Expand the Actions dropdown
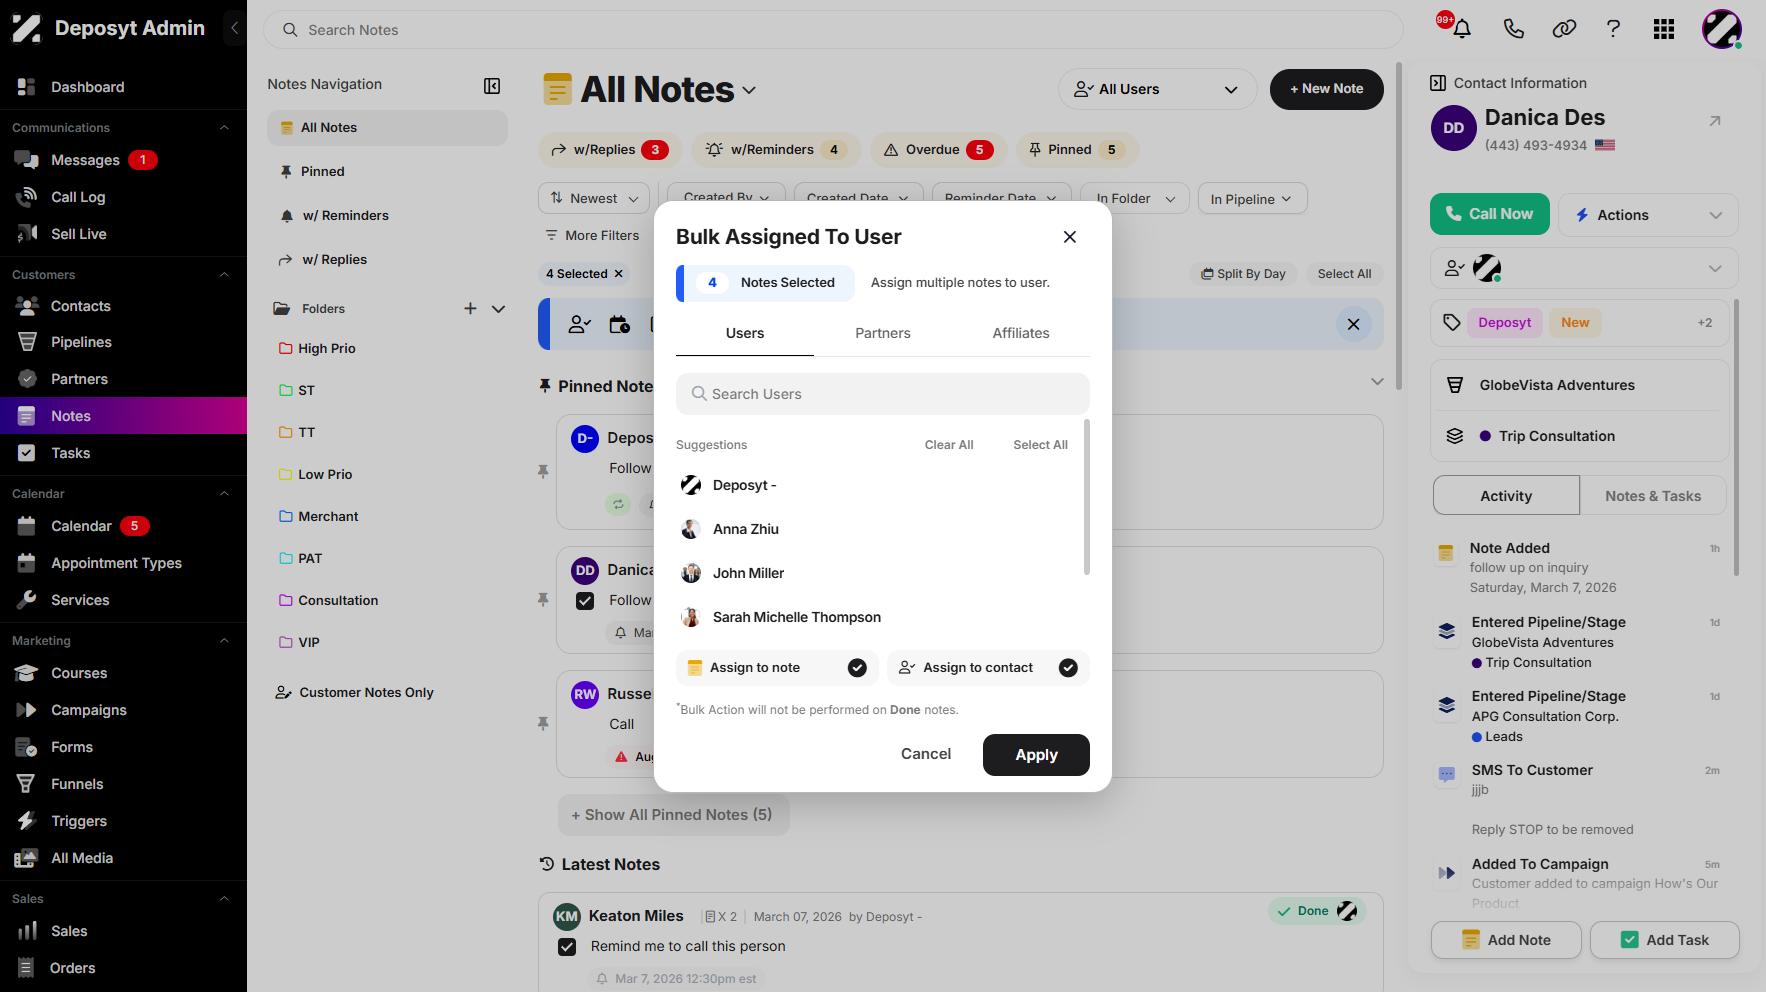The image size is (1766, 992). [1648, 215]
